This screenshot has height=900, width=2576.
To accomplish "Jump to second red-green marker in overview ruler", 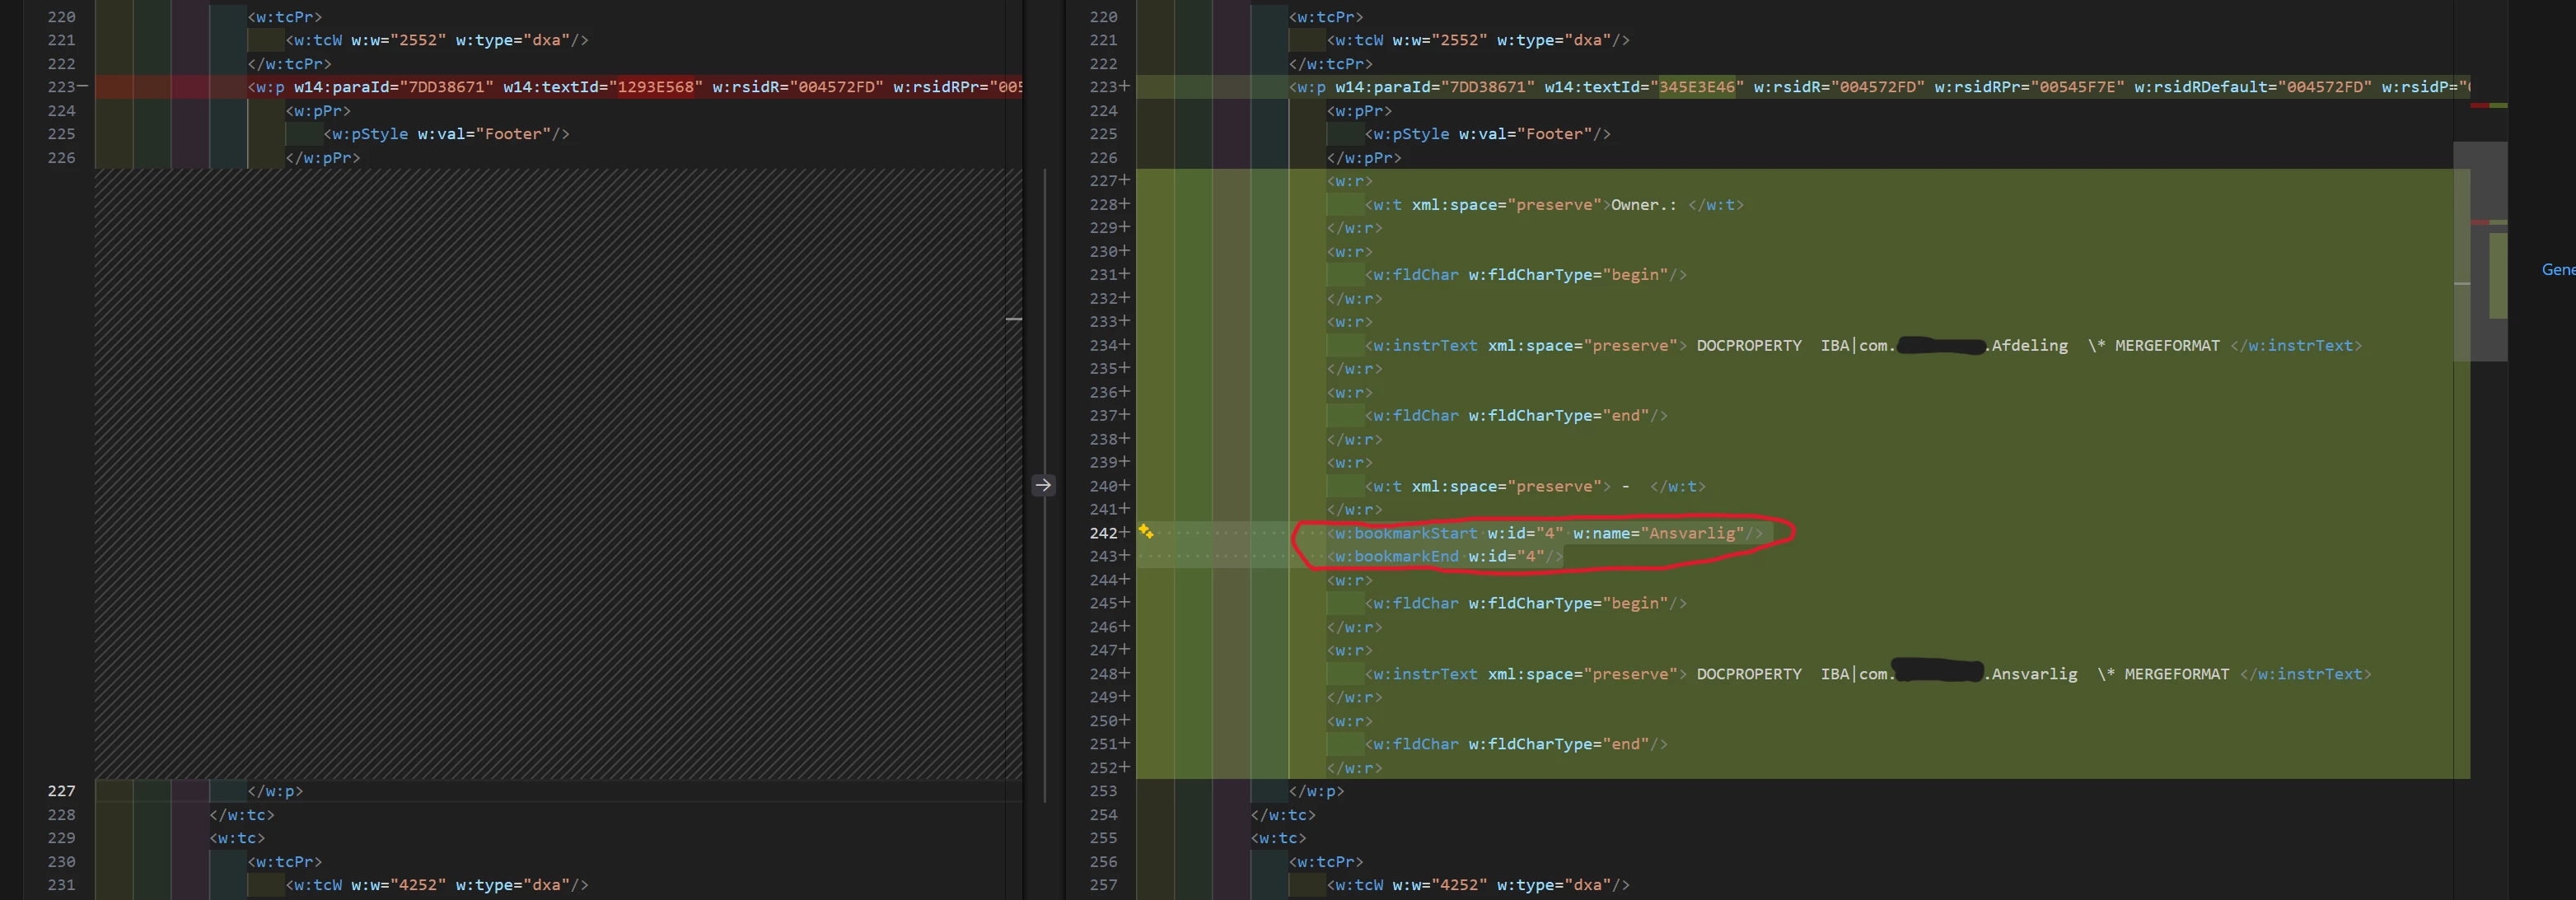I will 2488,222.
